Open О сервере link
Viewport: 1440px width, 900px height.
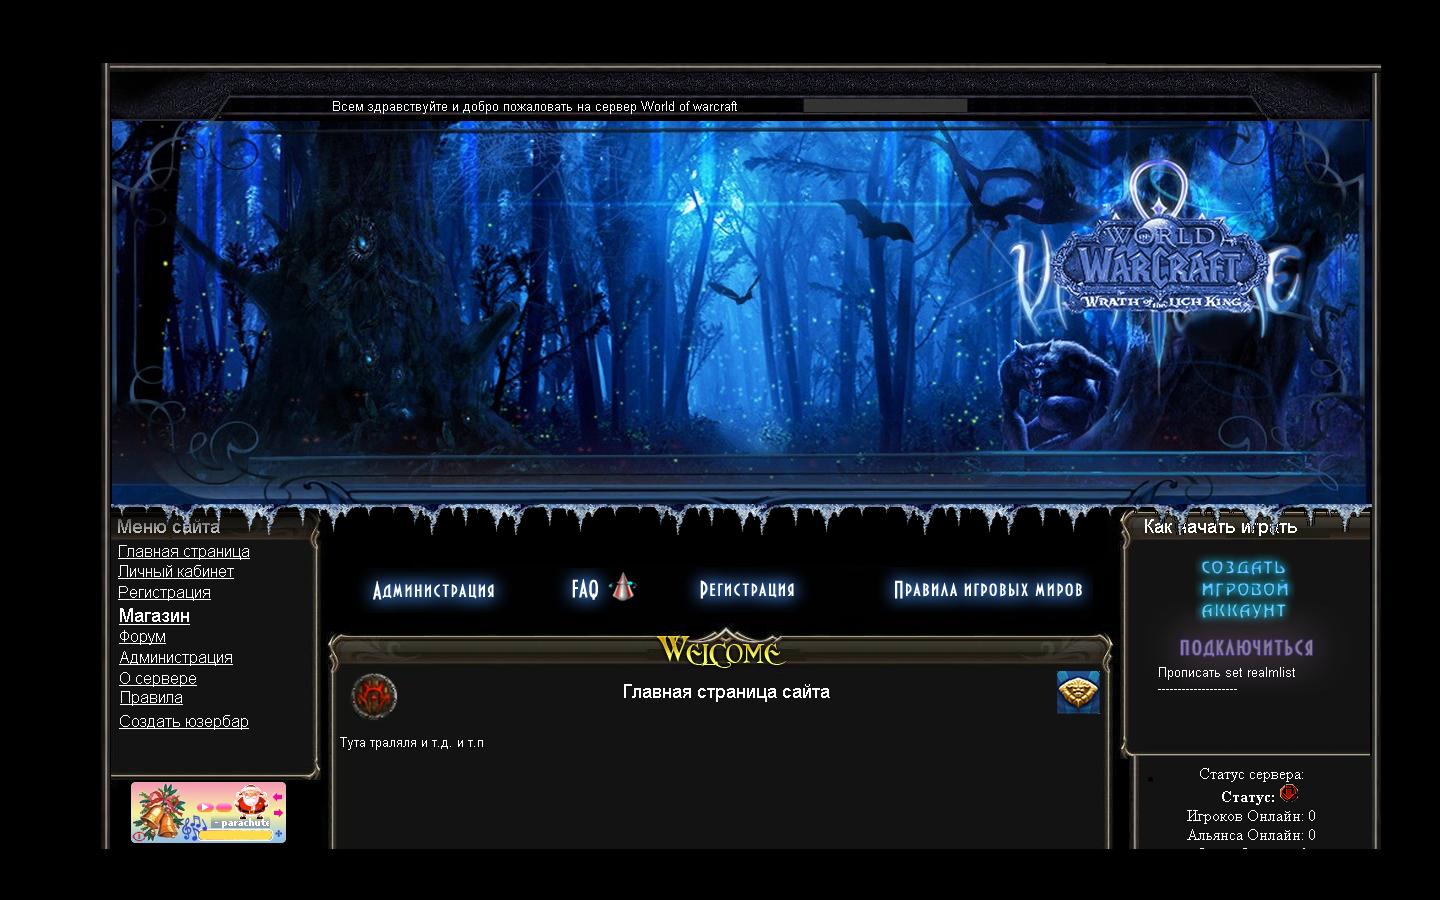point(158,678)
